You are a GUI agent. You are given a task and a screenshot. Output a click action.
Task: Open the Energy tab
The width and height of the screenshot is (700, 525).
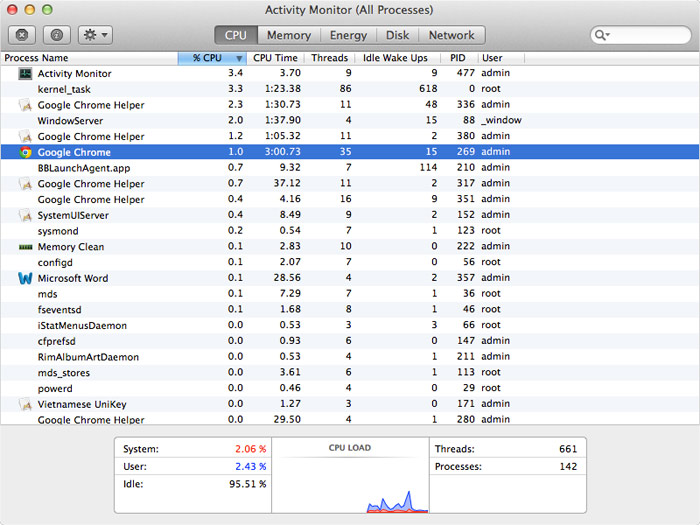(x=348, y=35)
